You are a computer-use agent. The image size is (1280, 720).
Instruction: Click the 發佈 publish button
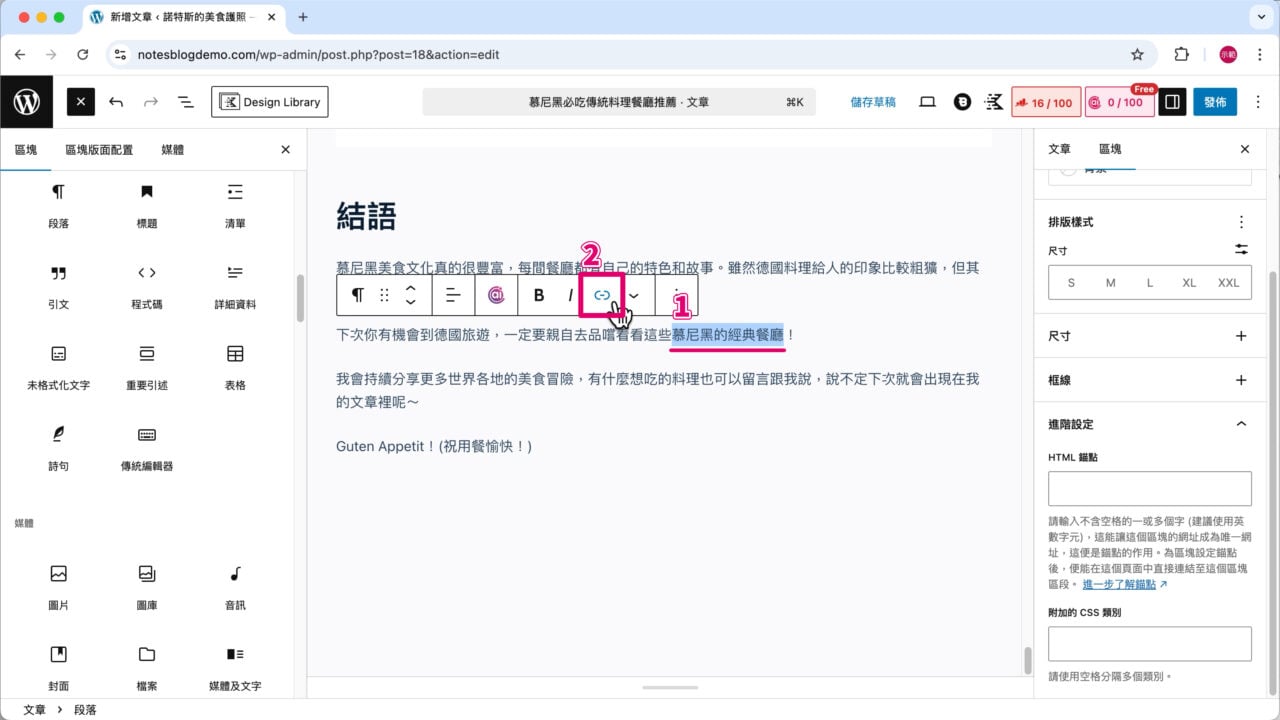1215,101
